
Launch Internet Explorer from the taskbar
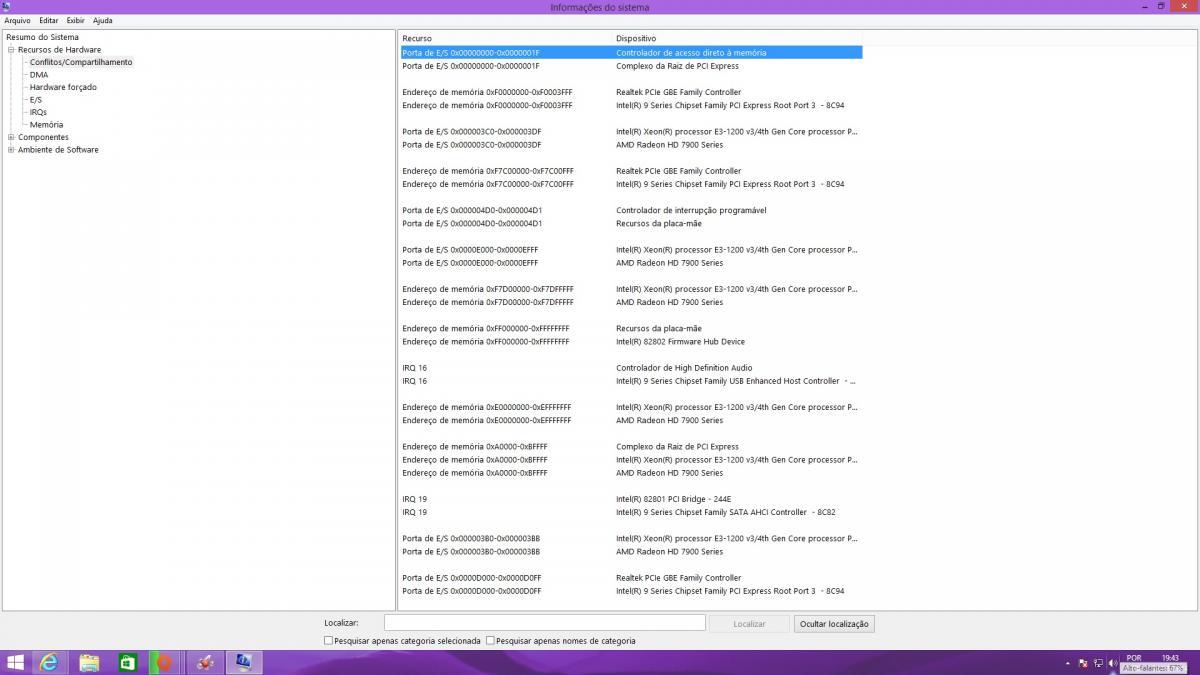pyautogui.click(x=49, y=662)
